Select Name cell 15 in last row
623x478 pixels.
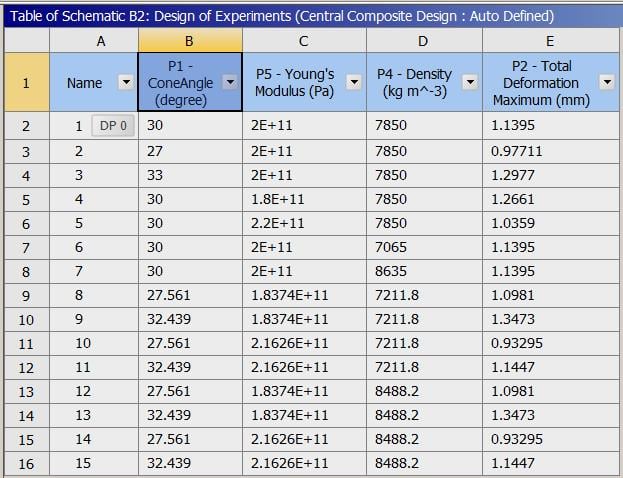(94, 463)
